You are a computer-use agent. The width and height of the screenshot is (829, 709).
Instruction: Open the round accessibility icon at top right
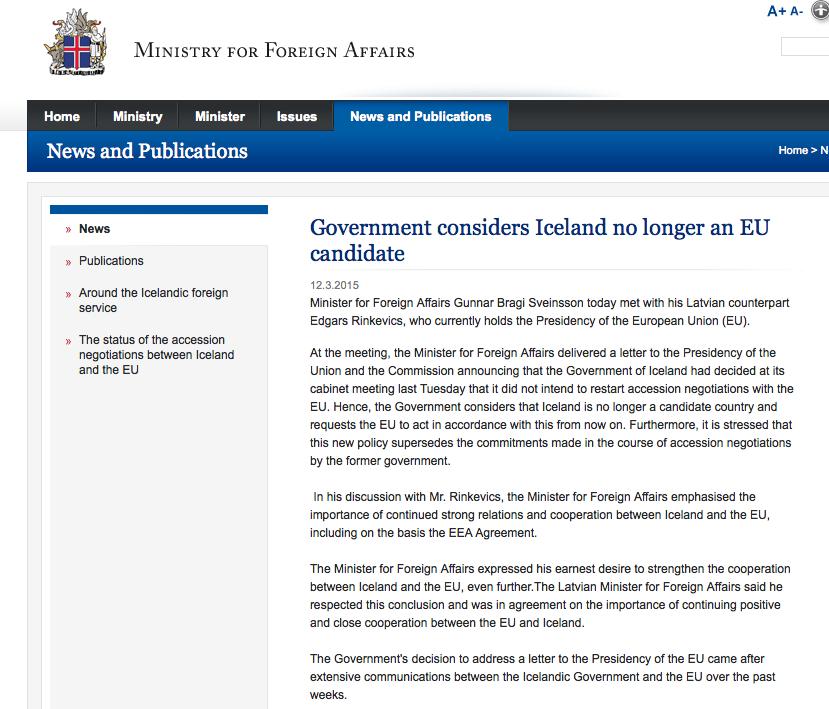point(821,10)
